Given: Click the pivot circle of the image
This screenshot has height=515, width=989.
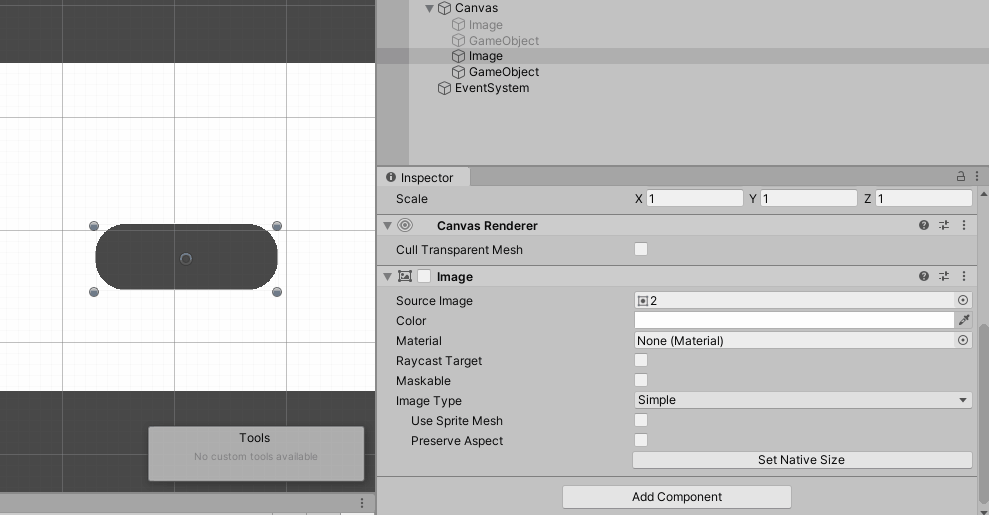Looking at the screenshot, I should pyautogui.click(x=185, y=258).
